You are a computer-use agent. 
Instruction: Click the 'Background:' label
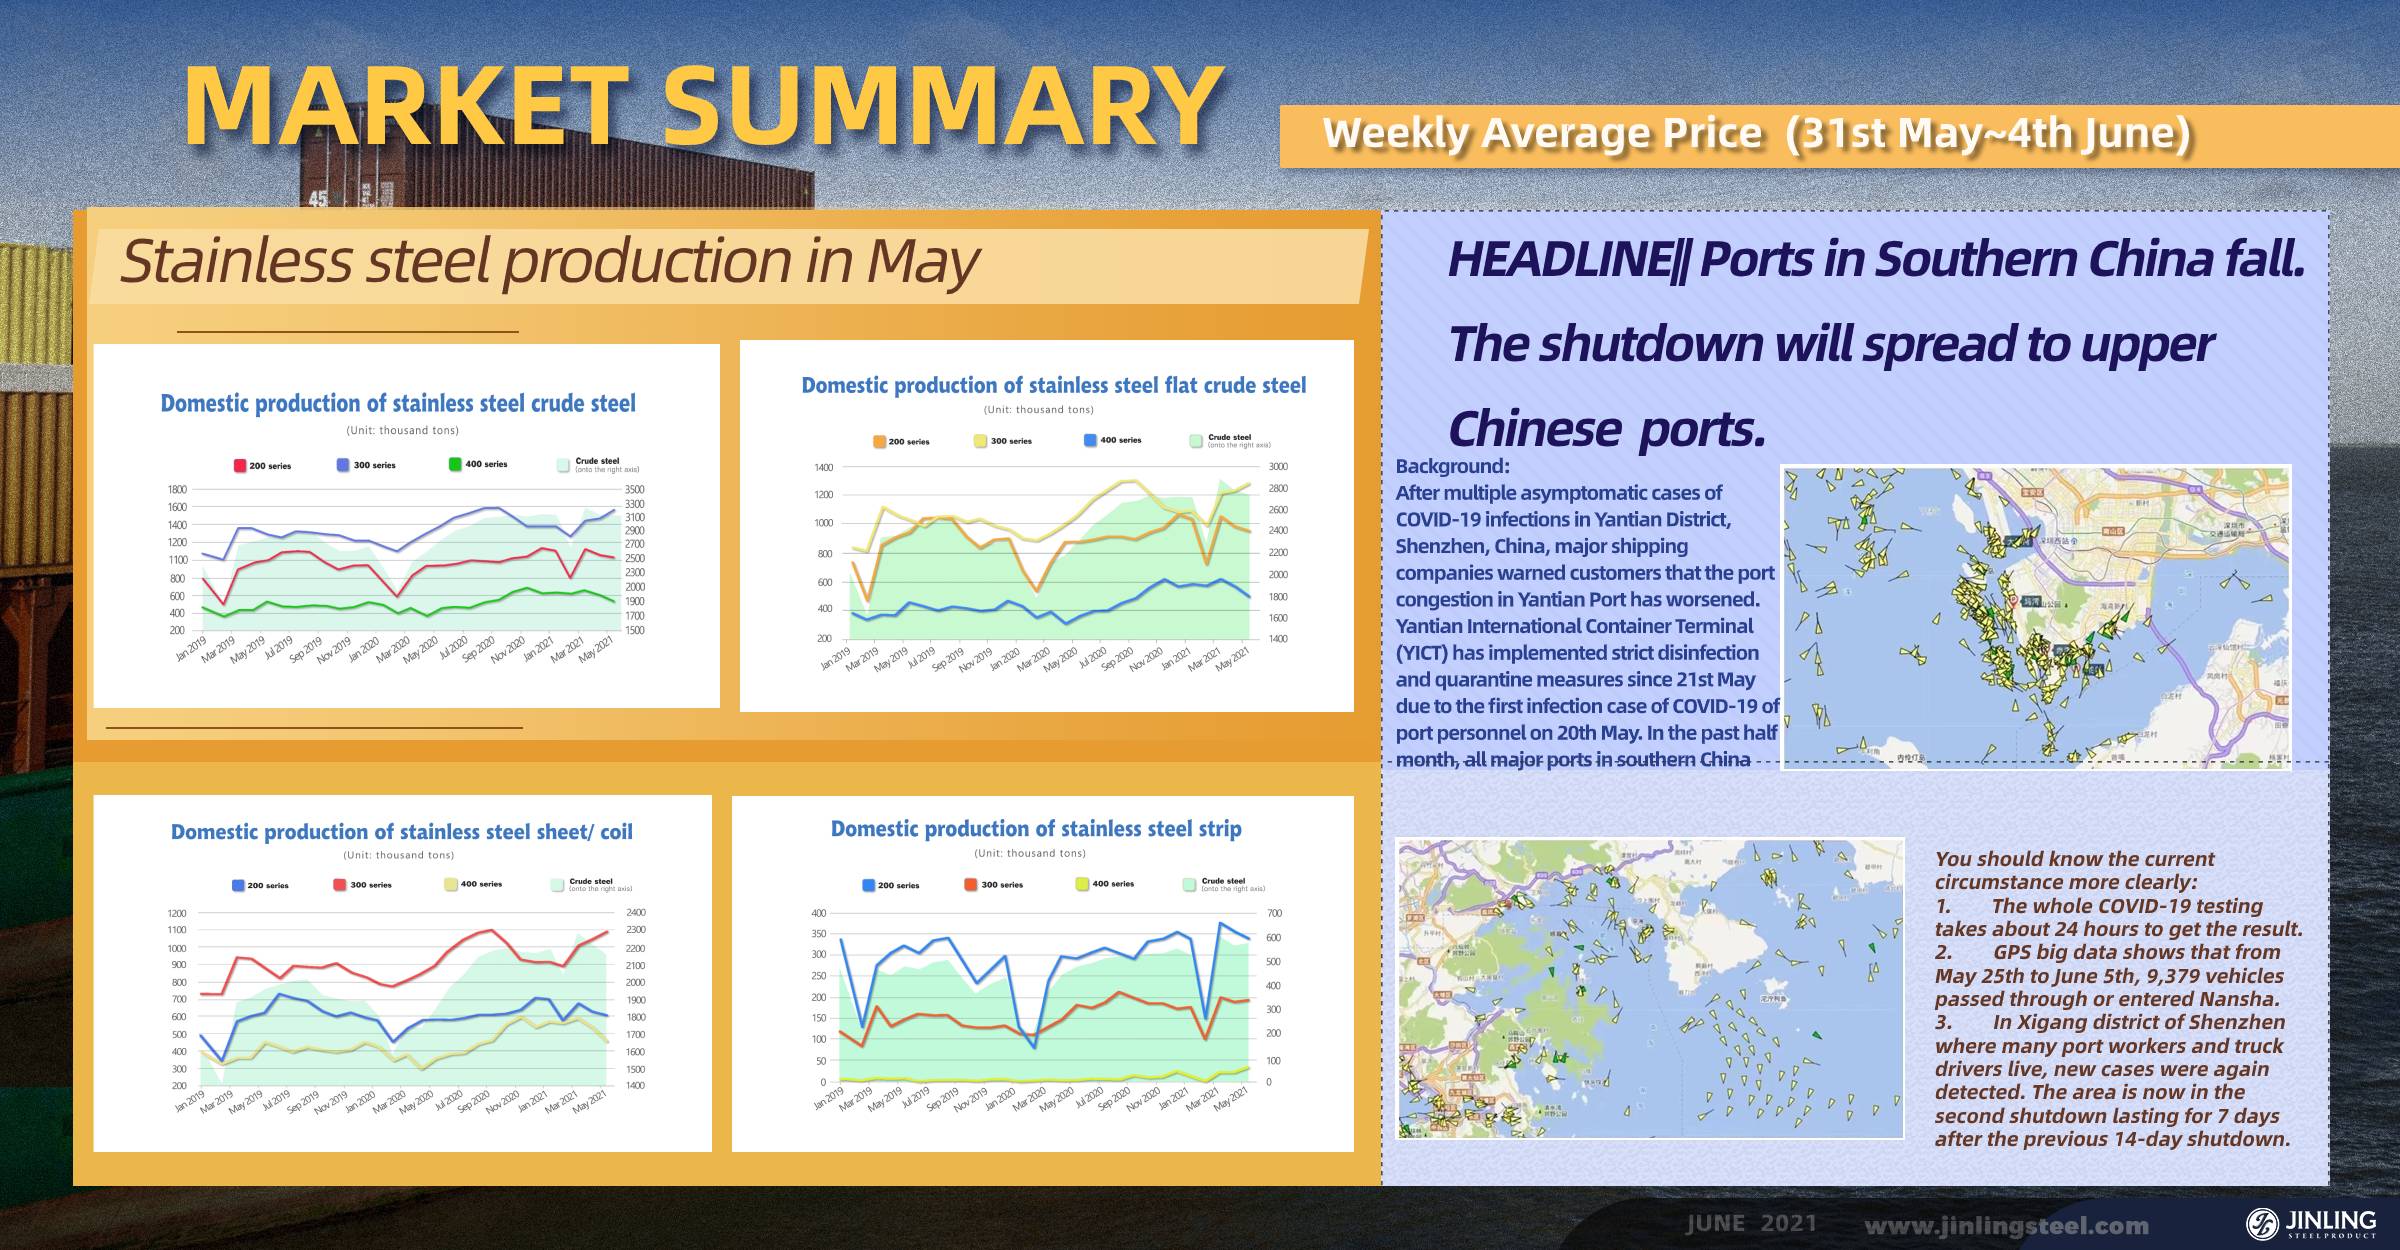[1452, 466]
